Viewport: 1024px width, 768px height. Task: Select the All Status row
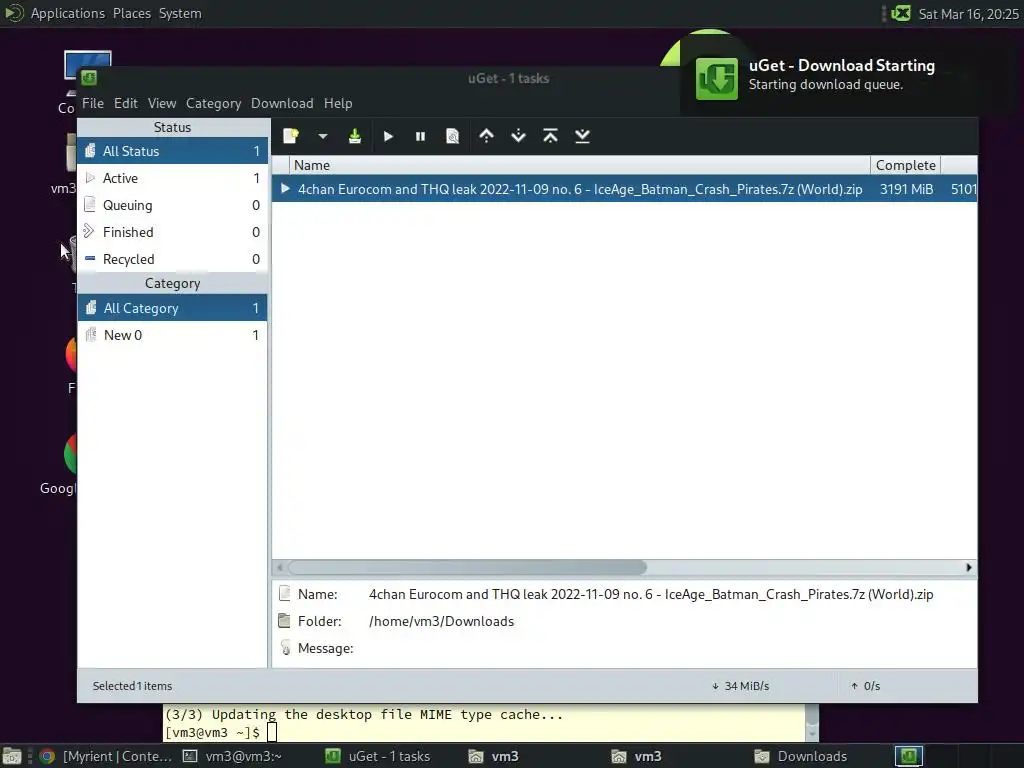click(172, 151)
